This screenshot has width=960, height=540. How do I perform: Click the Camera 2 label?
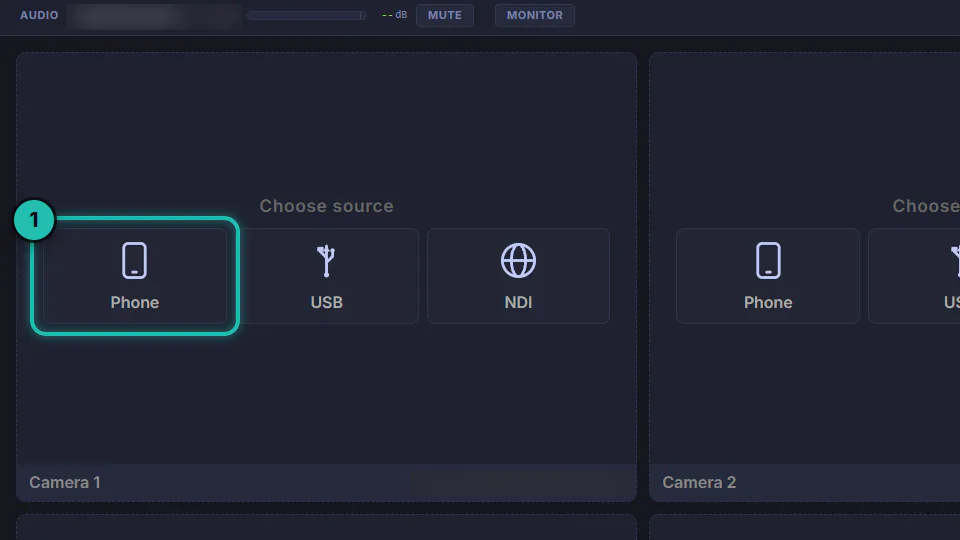[699, 482]
